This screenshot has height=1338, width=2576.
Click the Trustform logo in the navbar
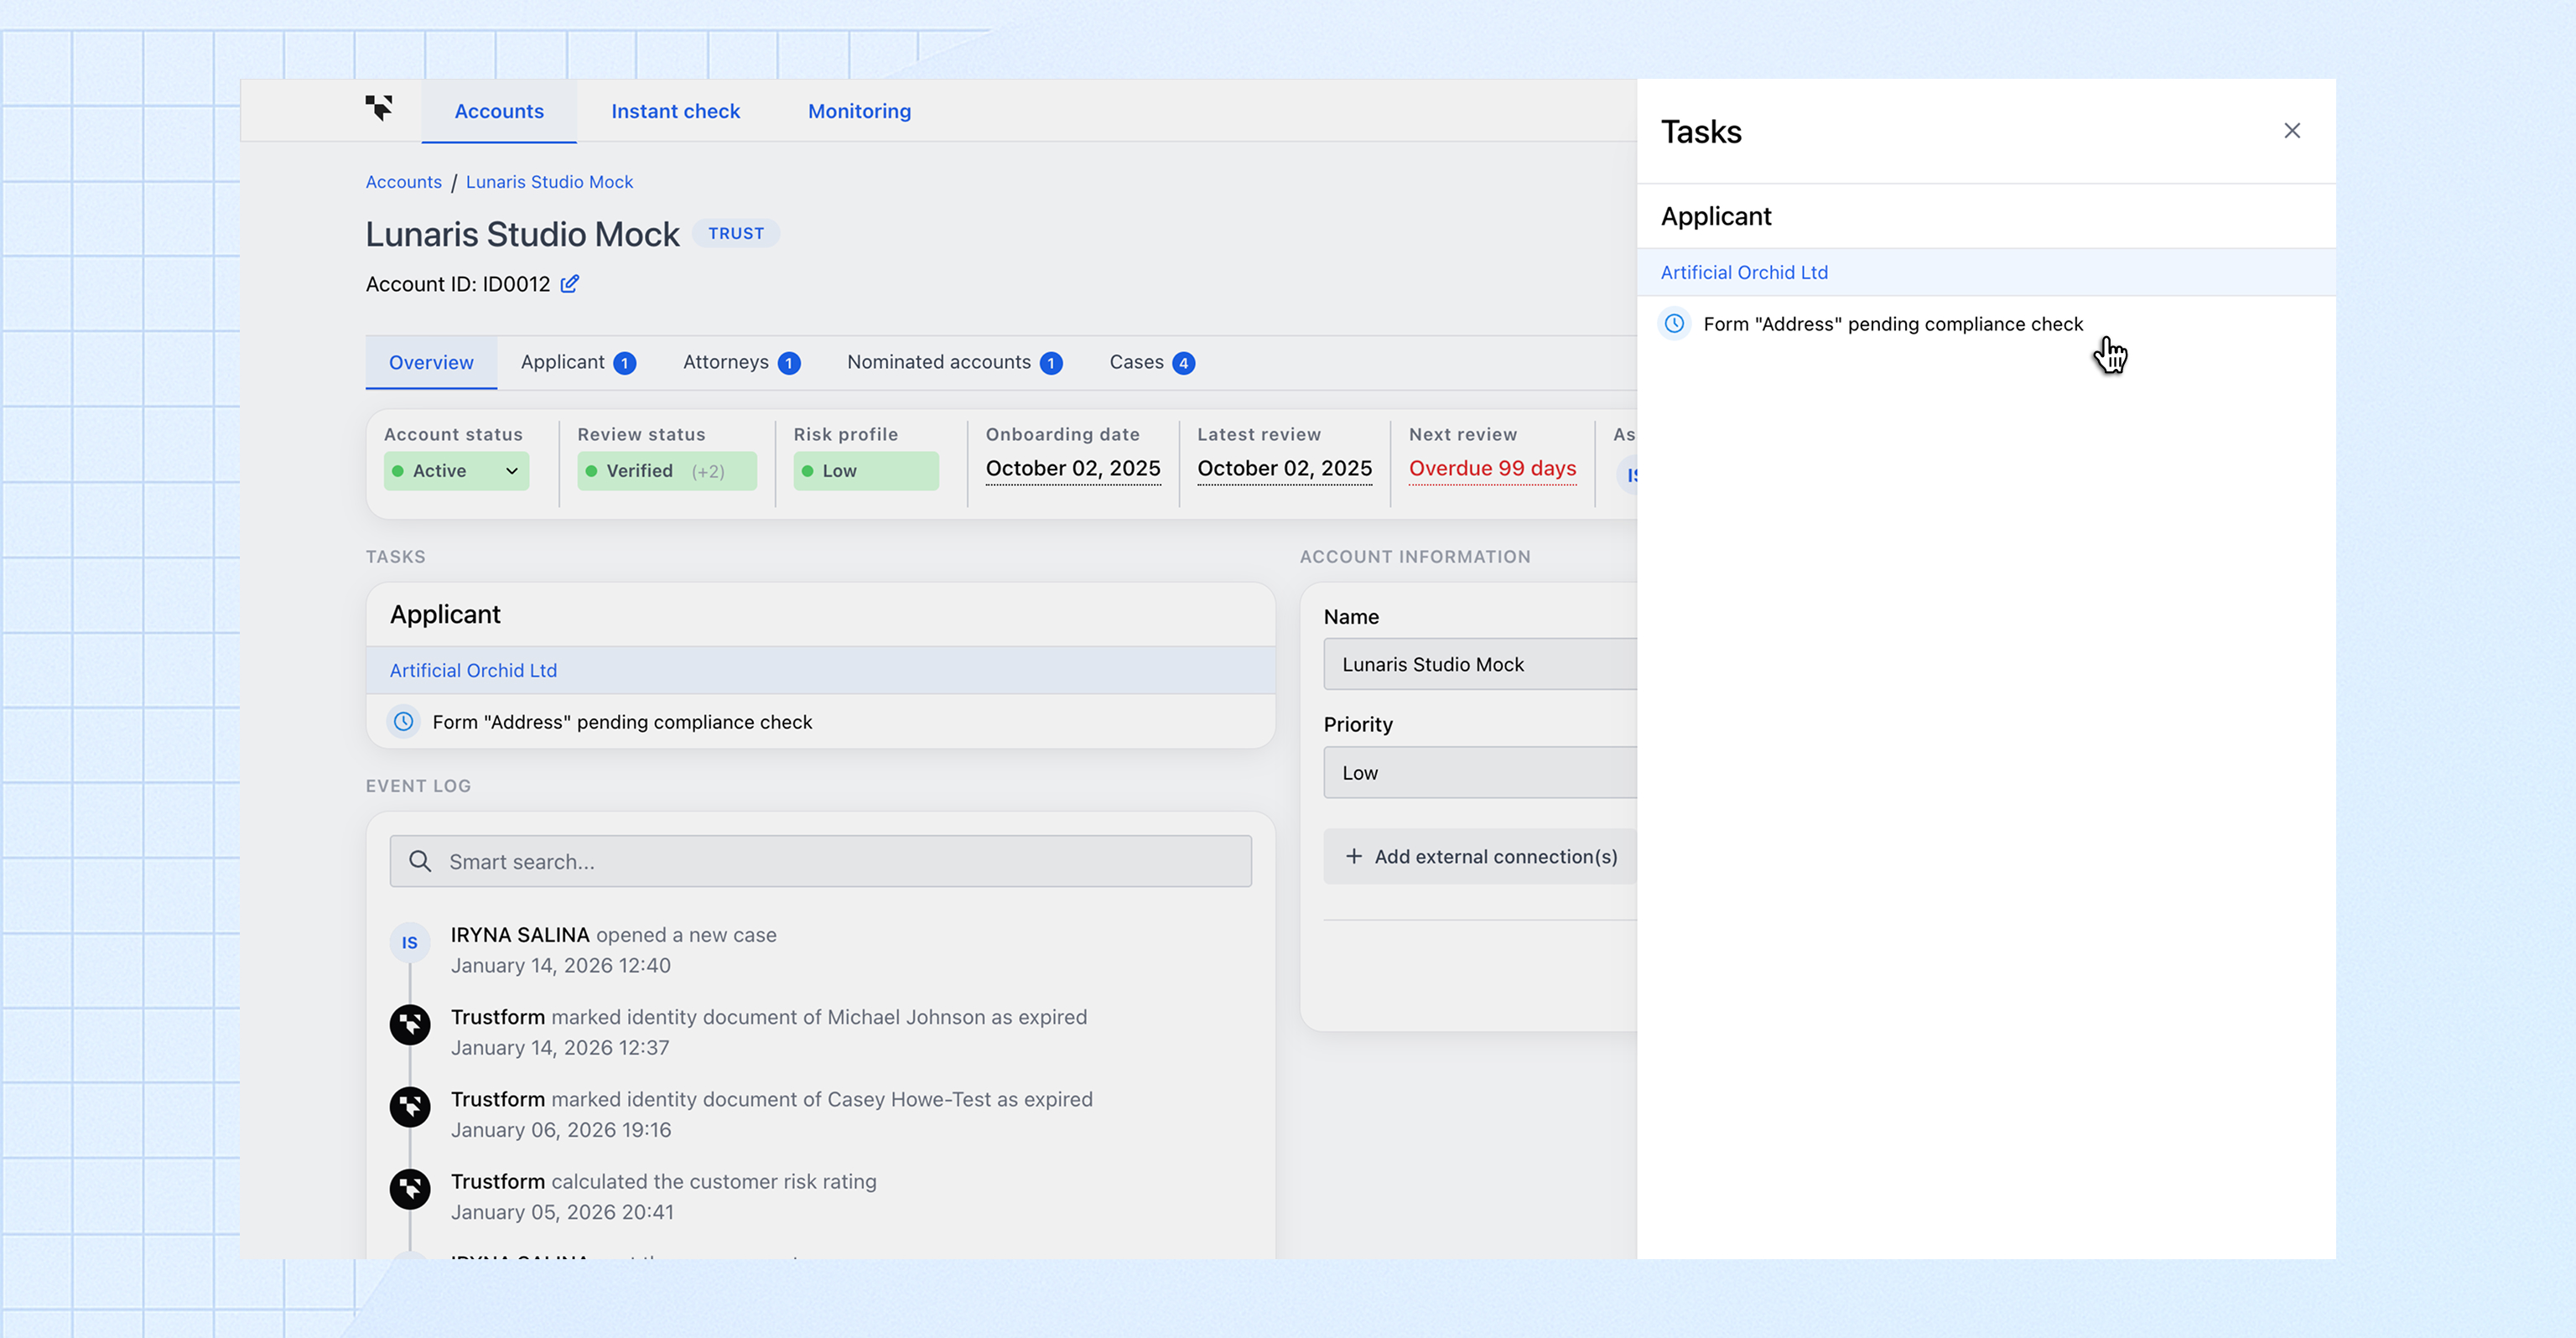point(378,108)
